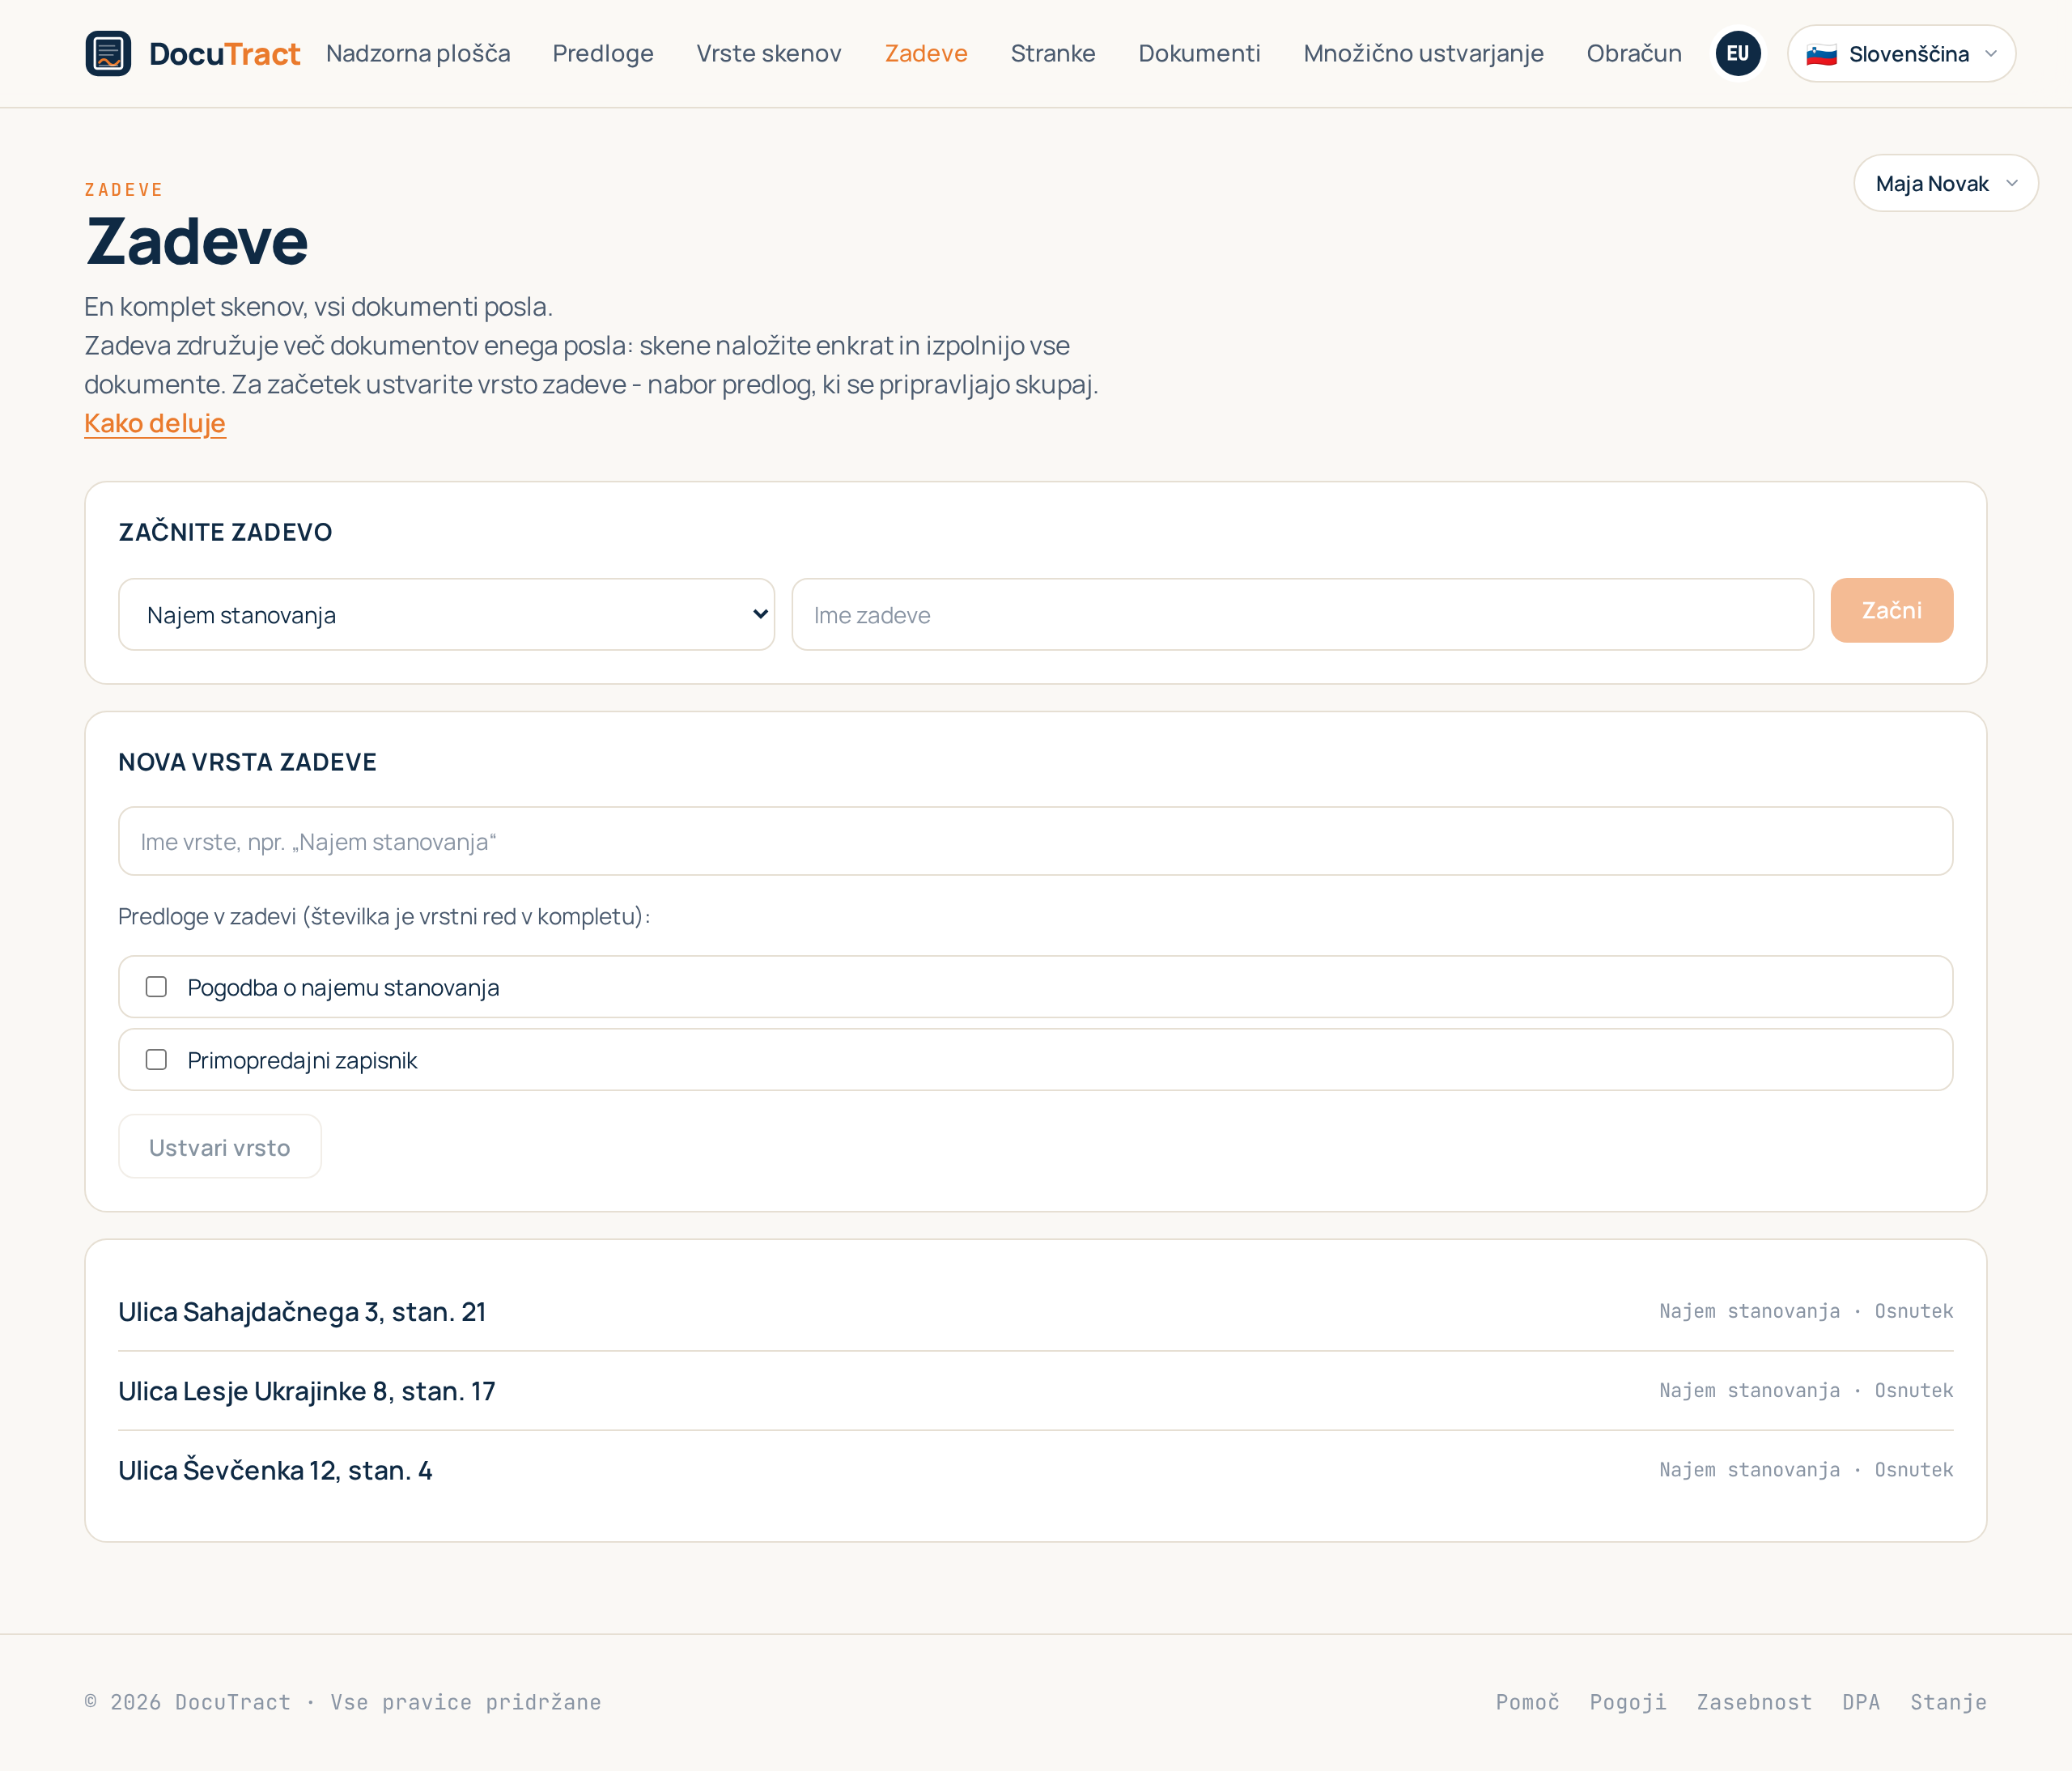This screenshot has height=1771, width=2072.
Task: Open Vrste skenov page
Action: [769, 53]
